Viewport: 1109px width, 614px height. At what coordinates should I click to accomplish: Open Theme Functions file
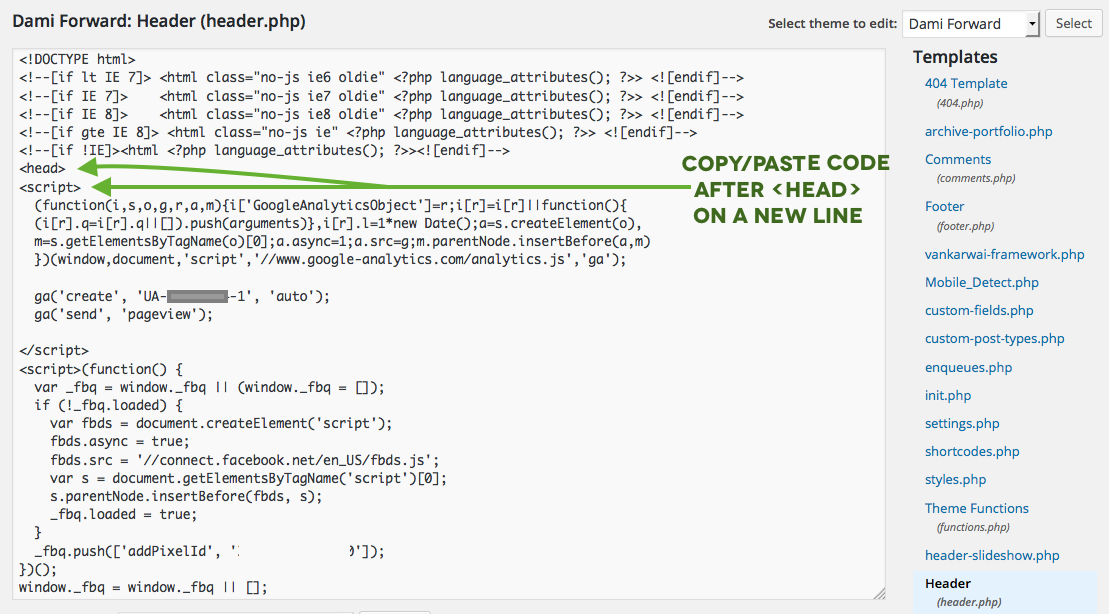pos(976,509)
